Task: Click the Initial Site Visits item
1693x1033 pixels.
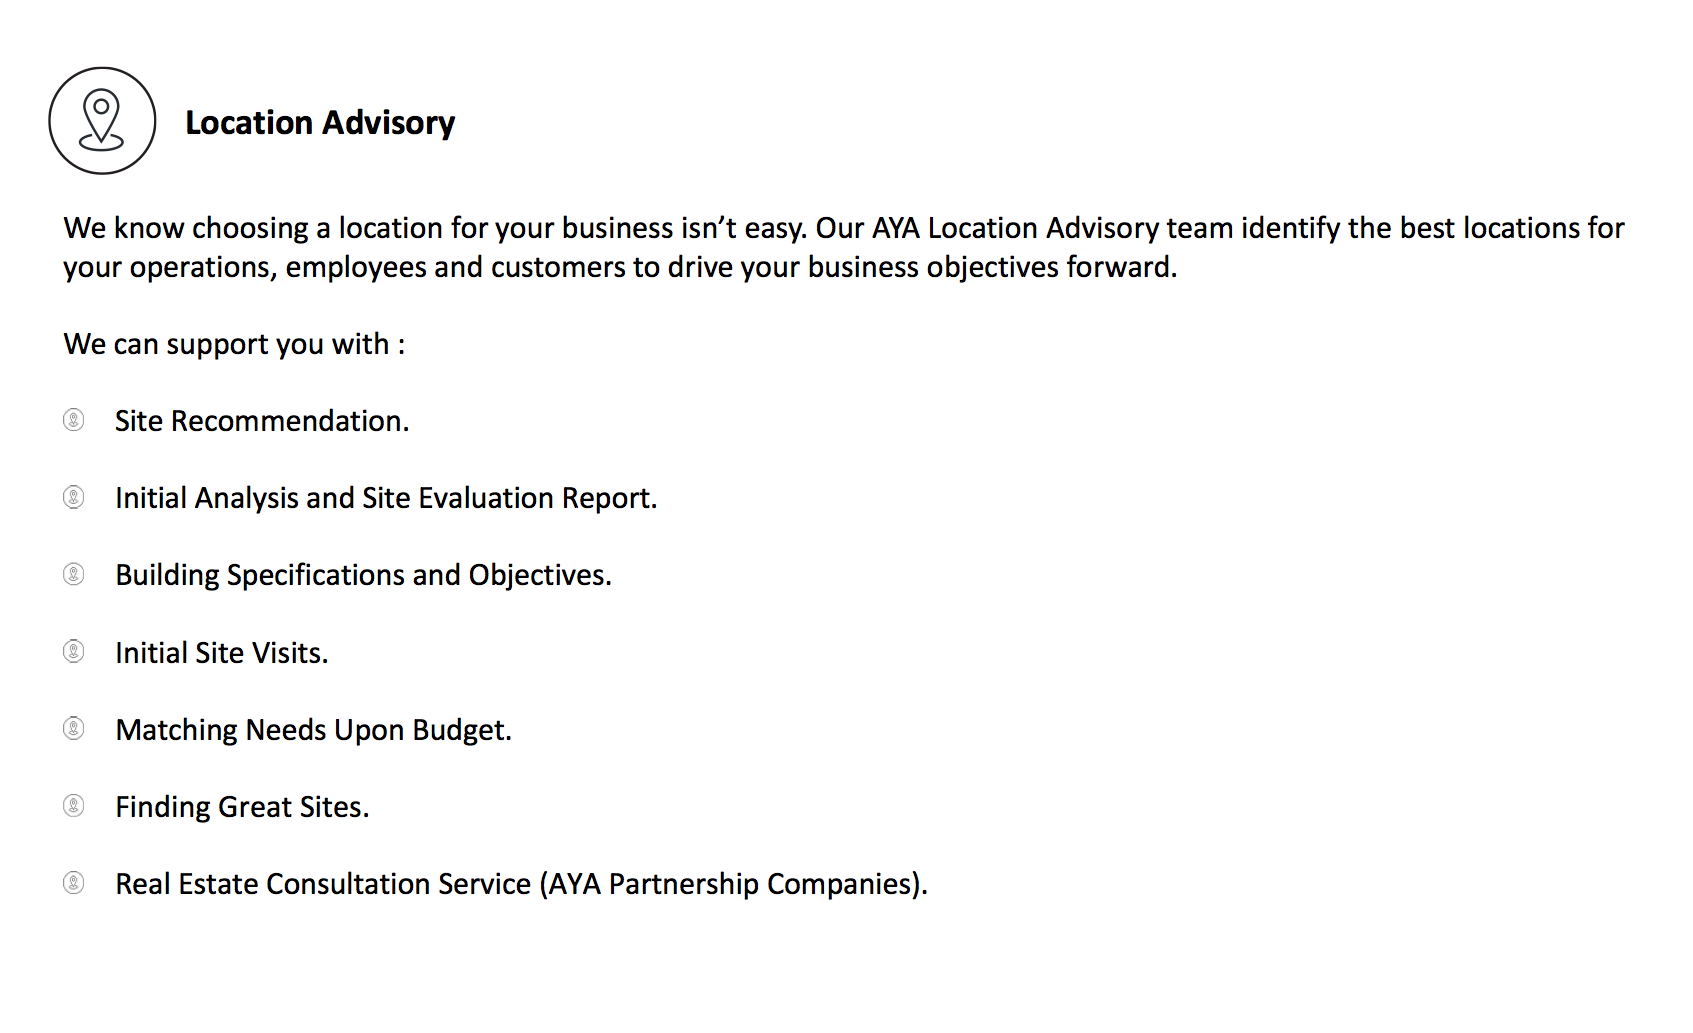Action: tap(221, 653)
